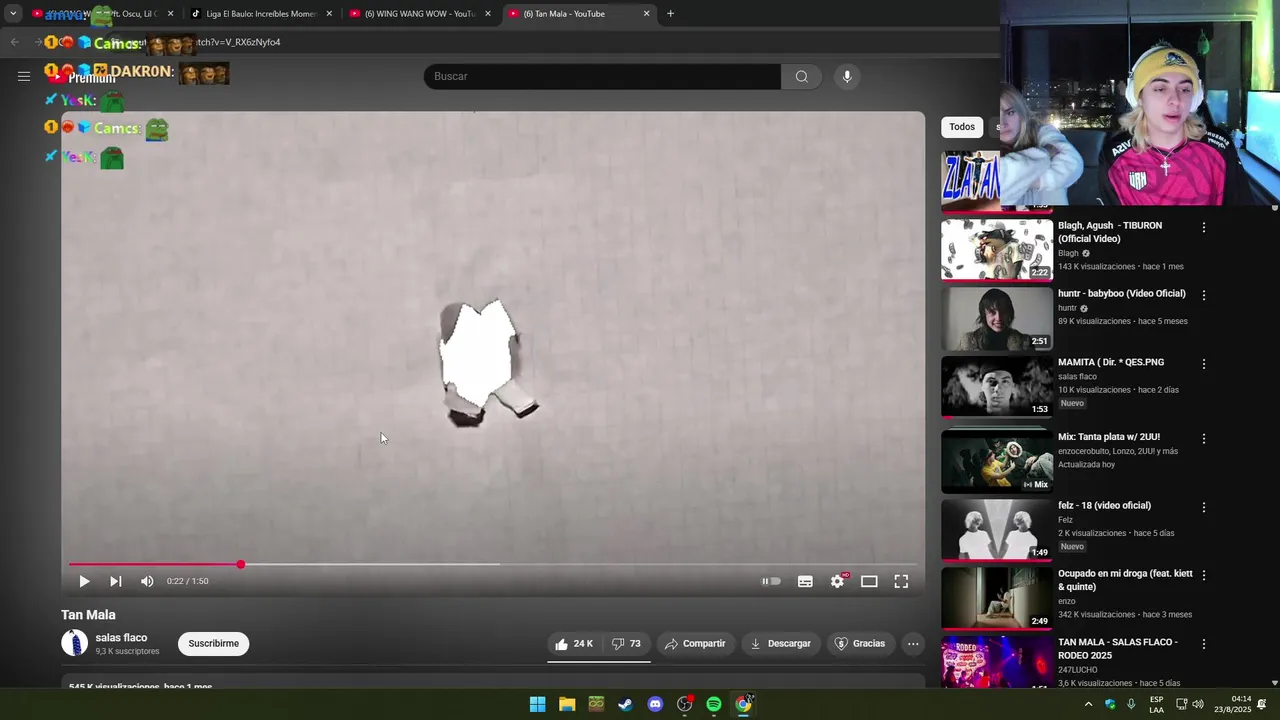Open Ocupado en mi droga video title
The image size is (1280, 720).
click(x=1125, y=580)
